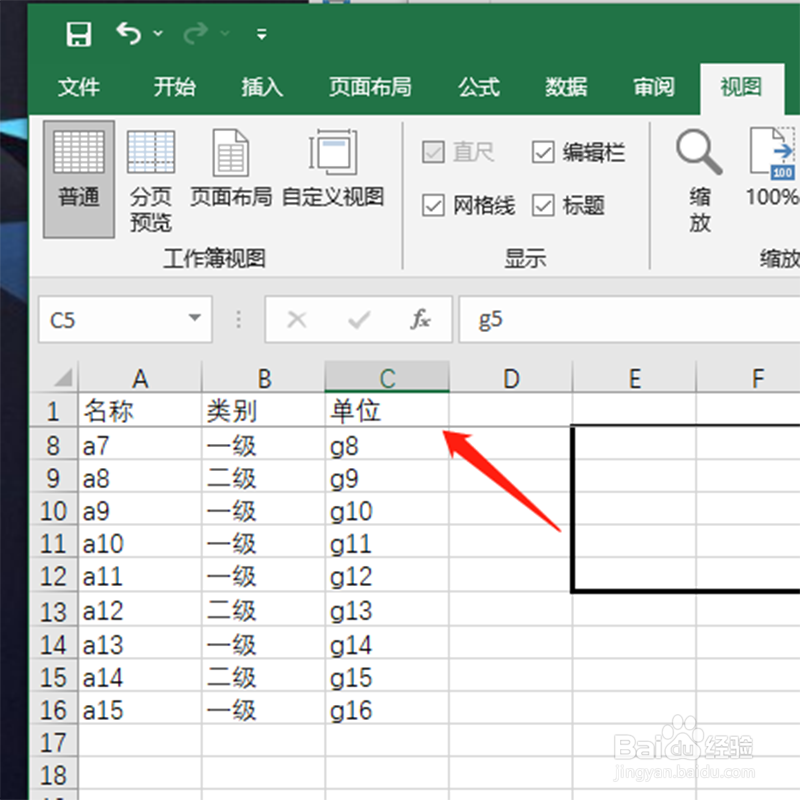Click the greyed-out redo arrow
Image resolution: width=800 pixels, height=800 pixels.
click(x=195, y=34)
